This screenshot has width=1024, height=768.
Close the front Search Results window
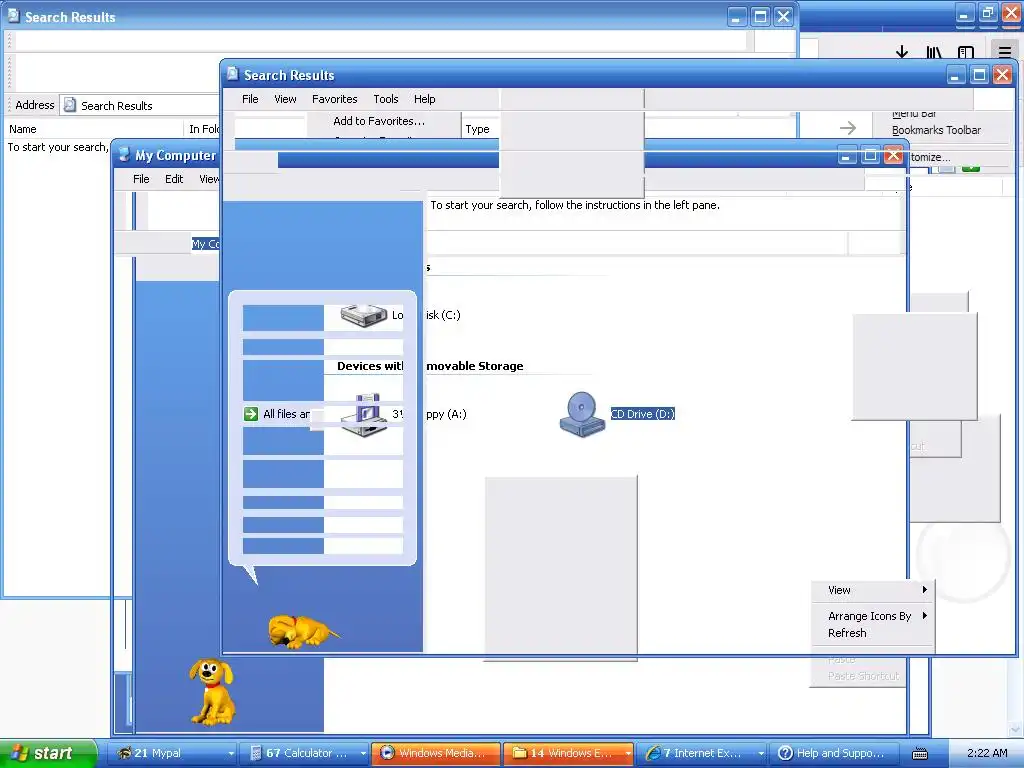point(1002,75)
